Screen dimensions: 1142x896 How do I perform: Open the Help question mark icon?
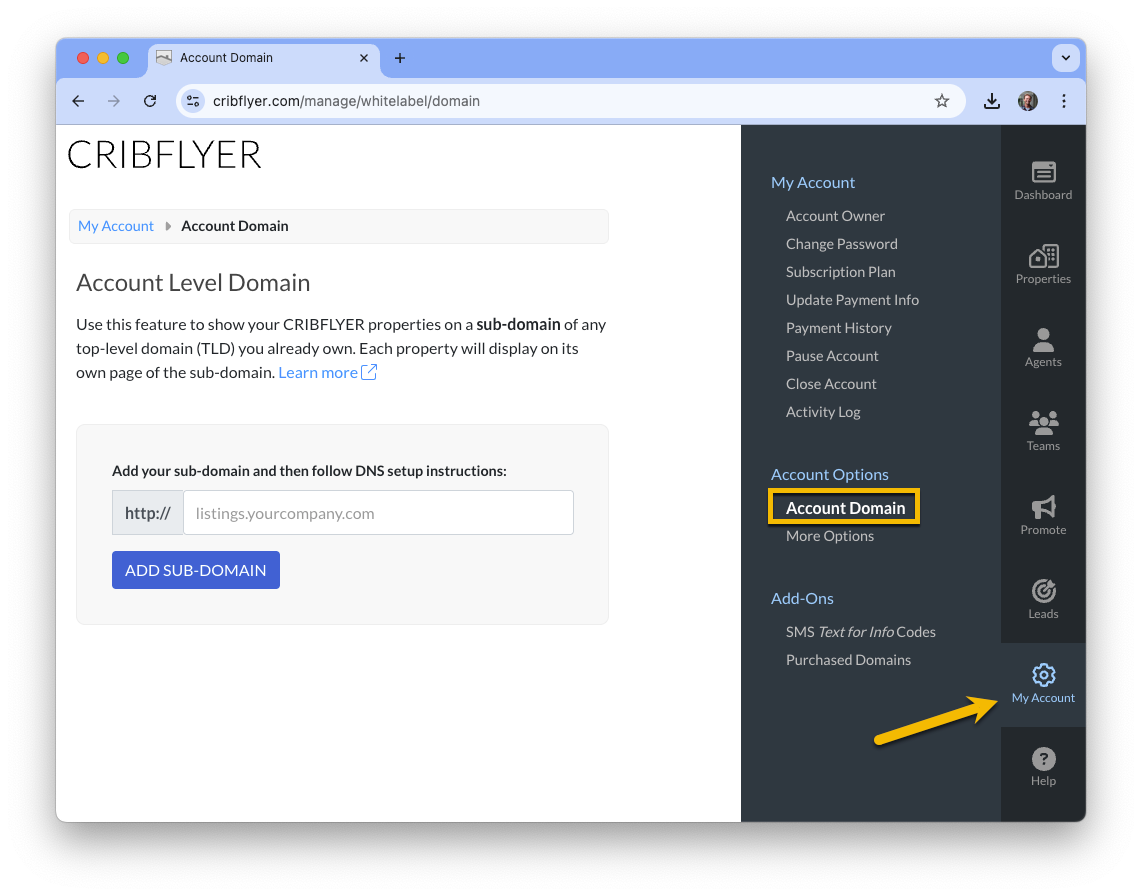pos(1043,759)
